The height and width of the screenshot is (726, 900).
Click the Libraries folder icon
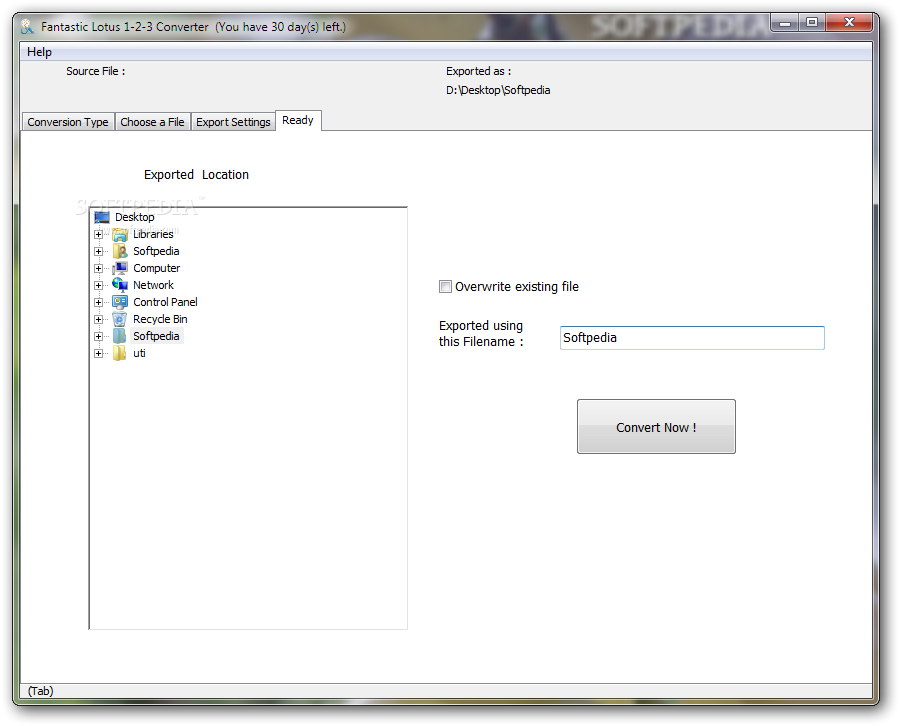[120, 235]
